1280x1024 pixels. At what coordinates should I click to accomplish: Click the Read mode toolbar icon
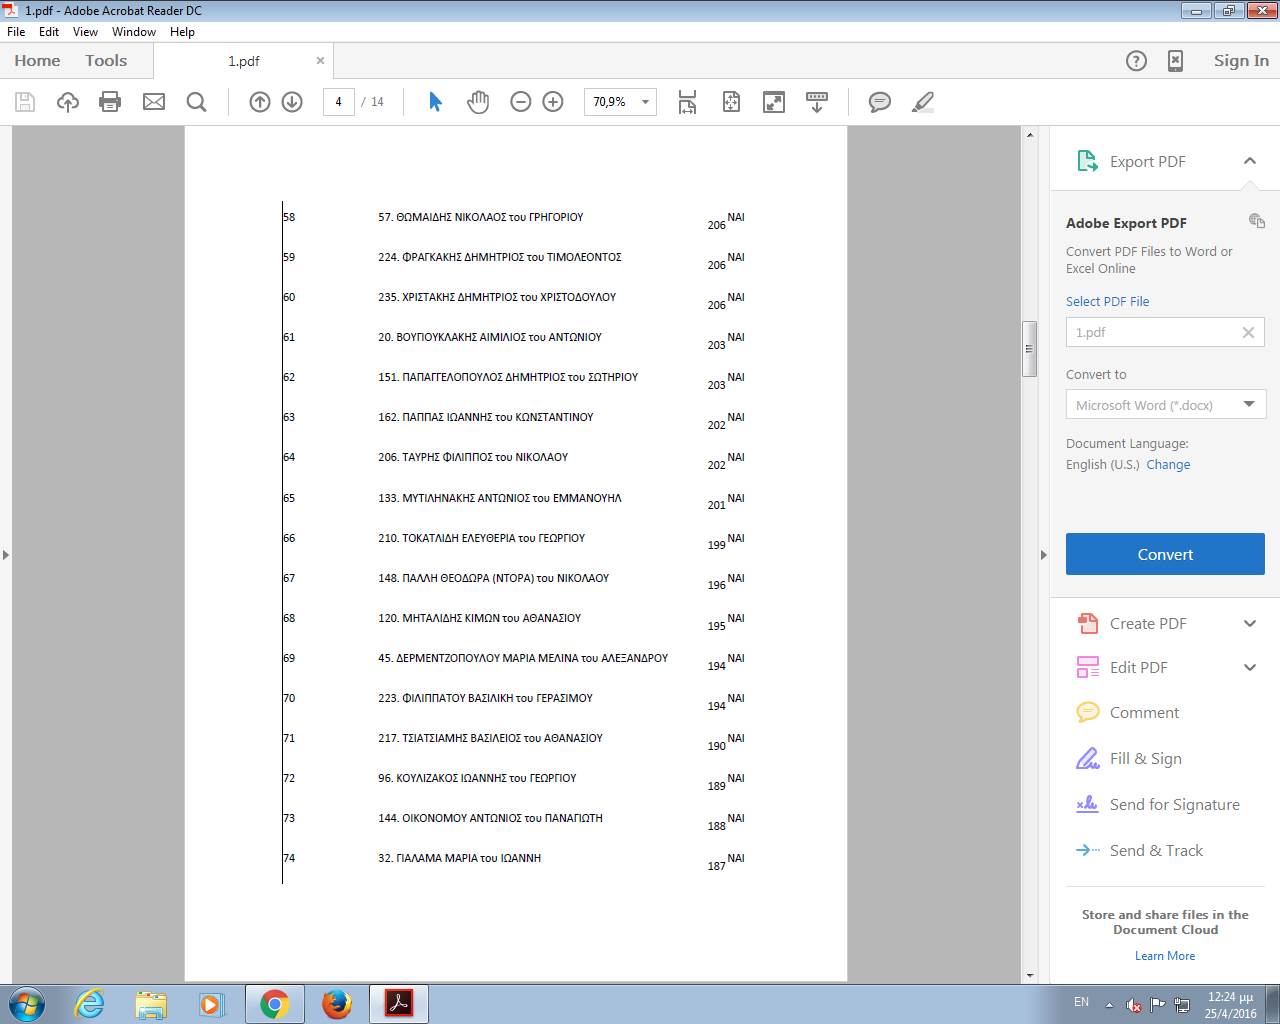(x=817, y=102)
